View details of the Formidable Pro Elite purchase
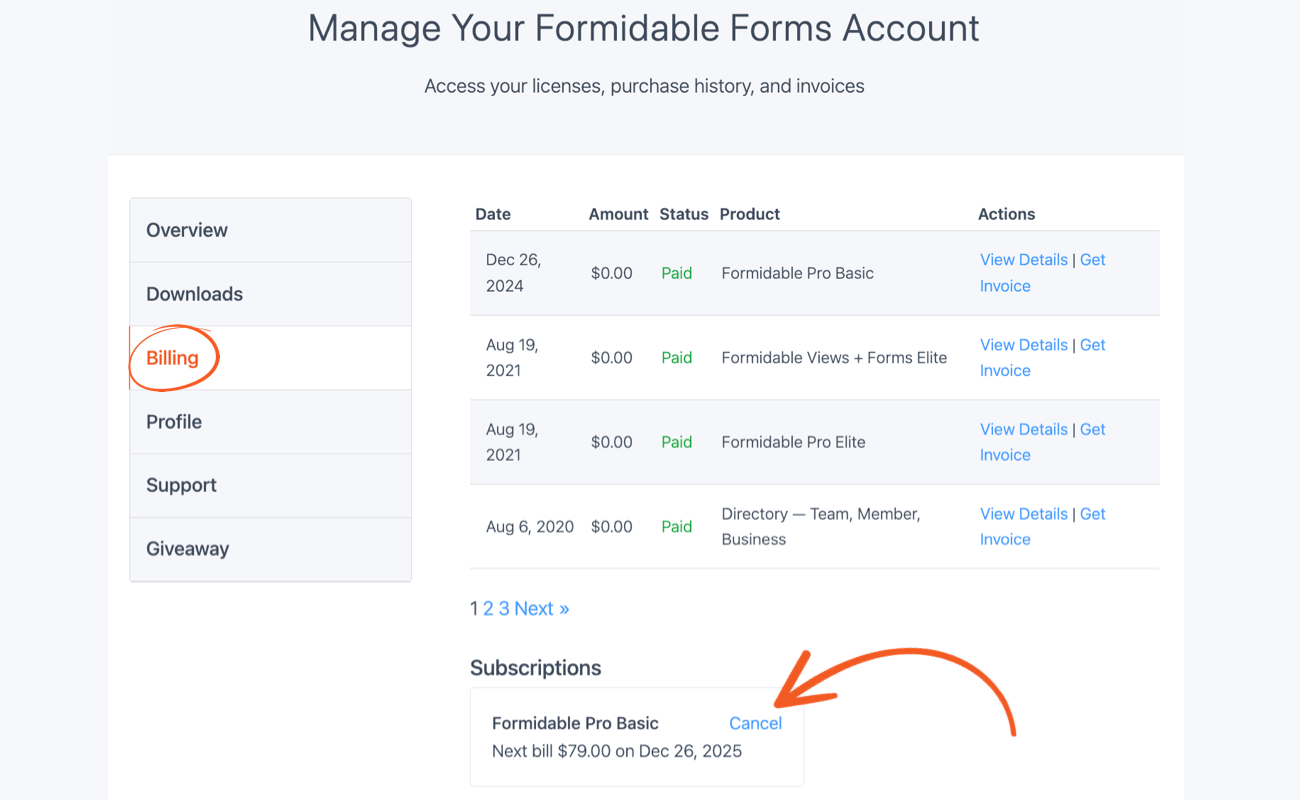 pos(1023,429)
